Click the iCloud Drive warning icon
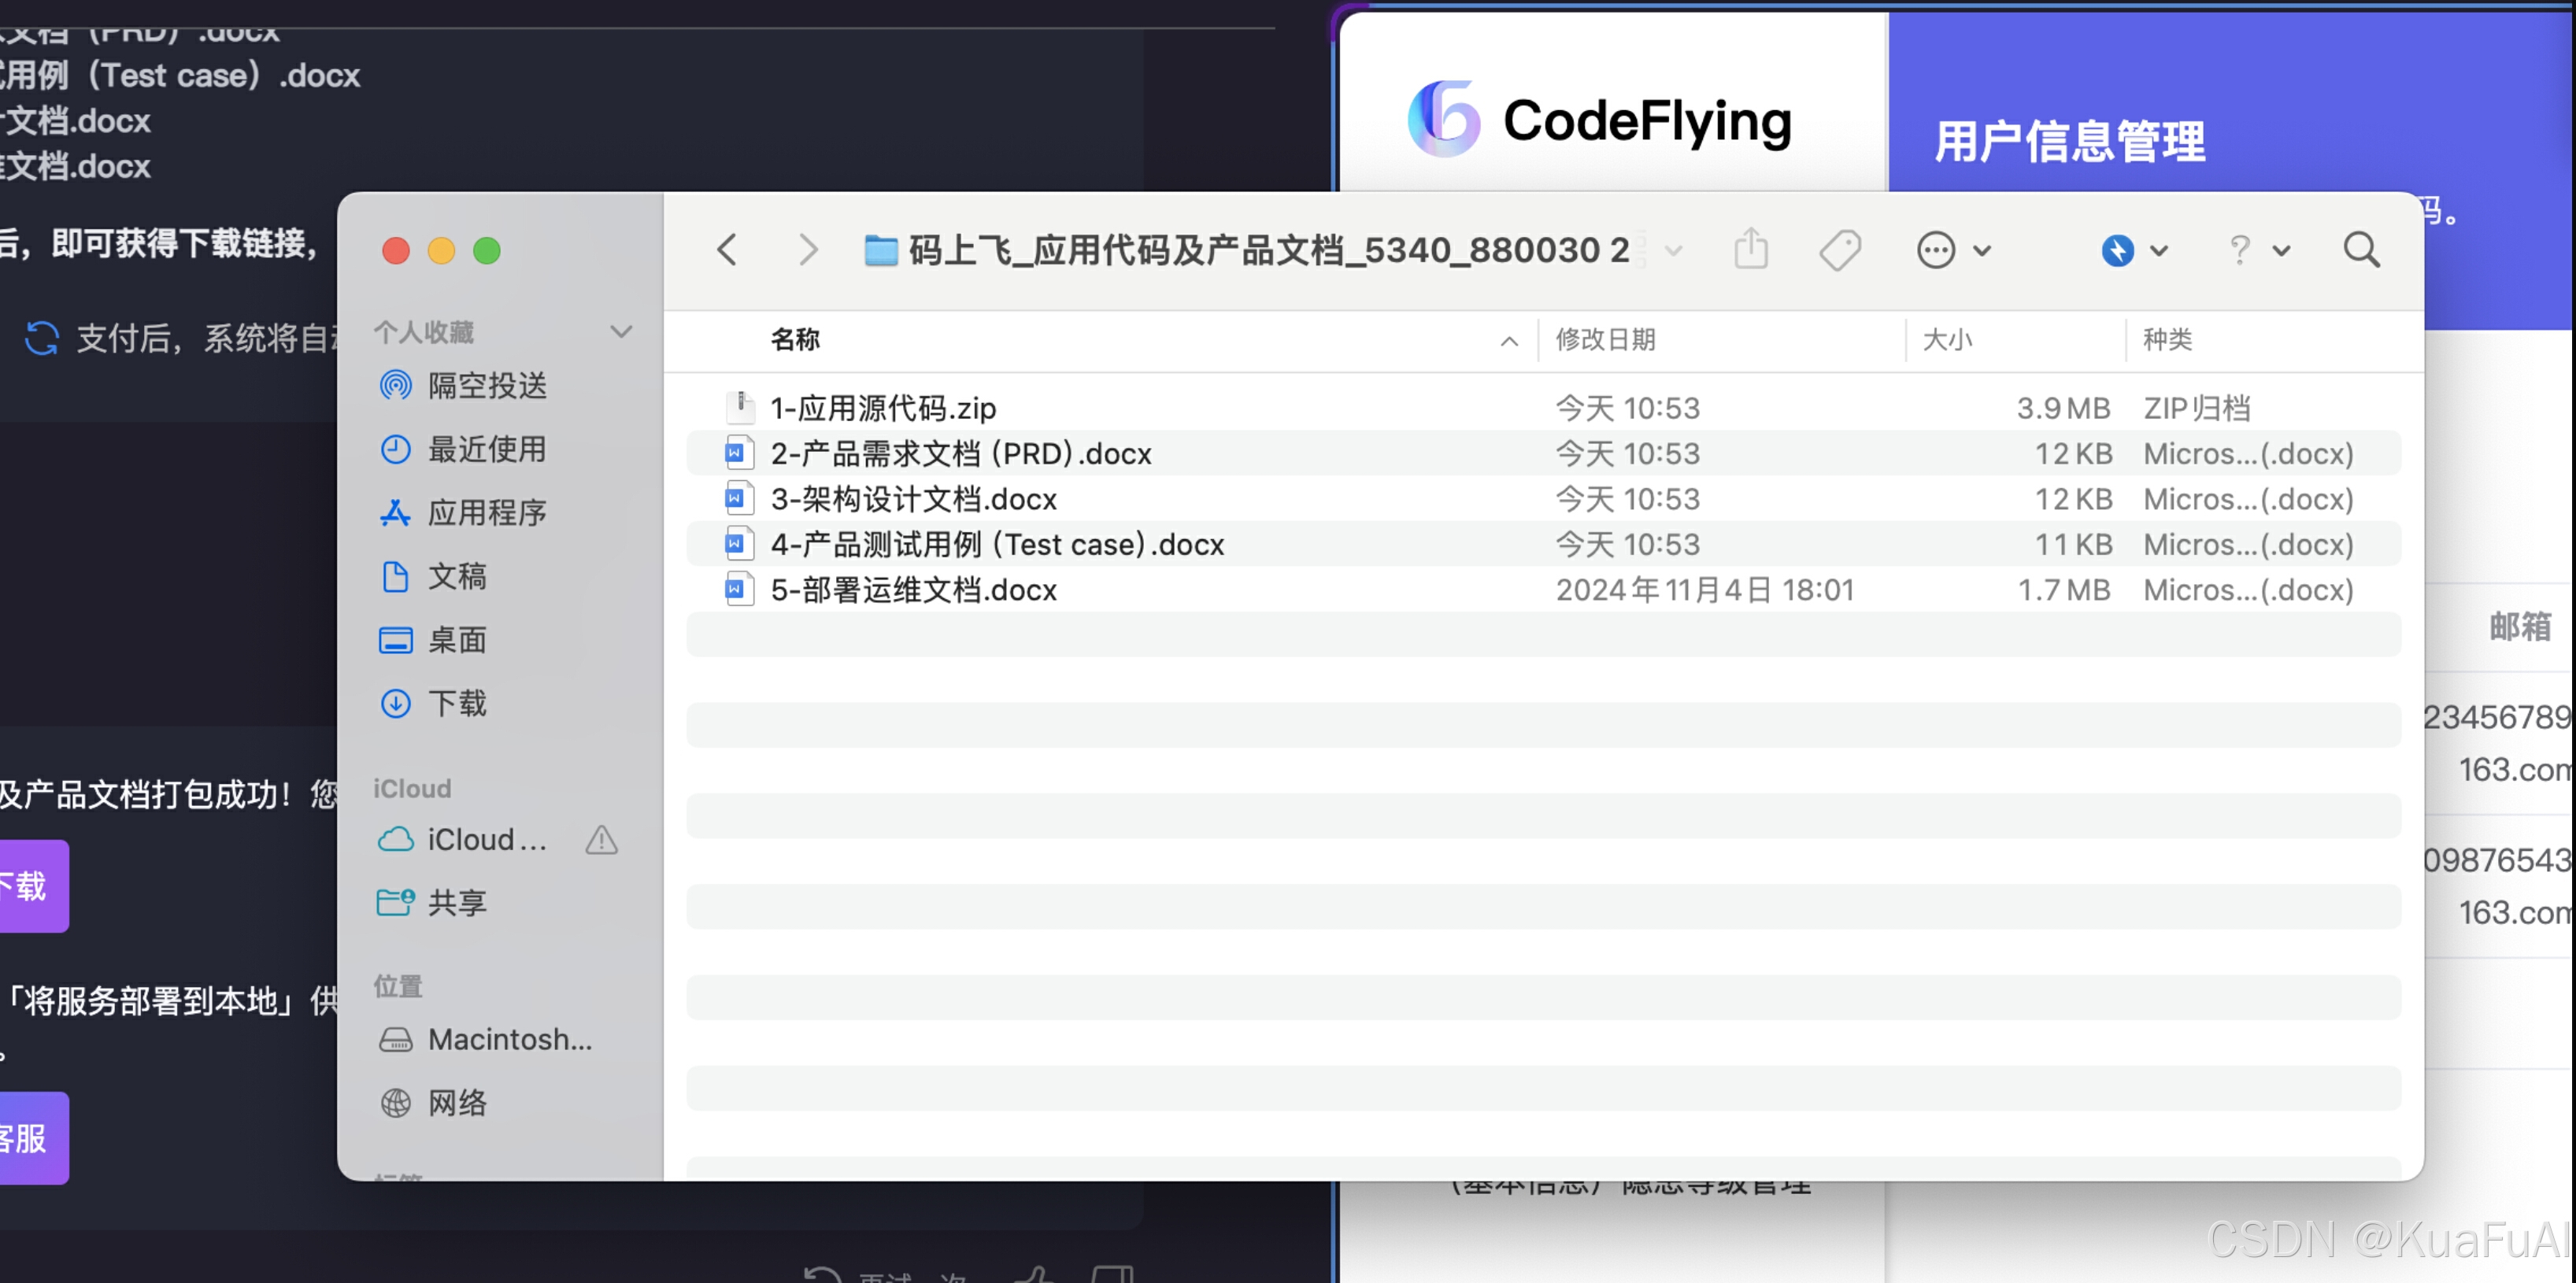Screen dimensions: 2576x1283 point(601,840)
